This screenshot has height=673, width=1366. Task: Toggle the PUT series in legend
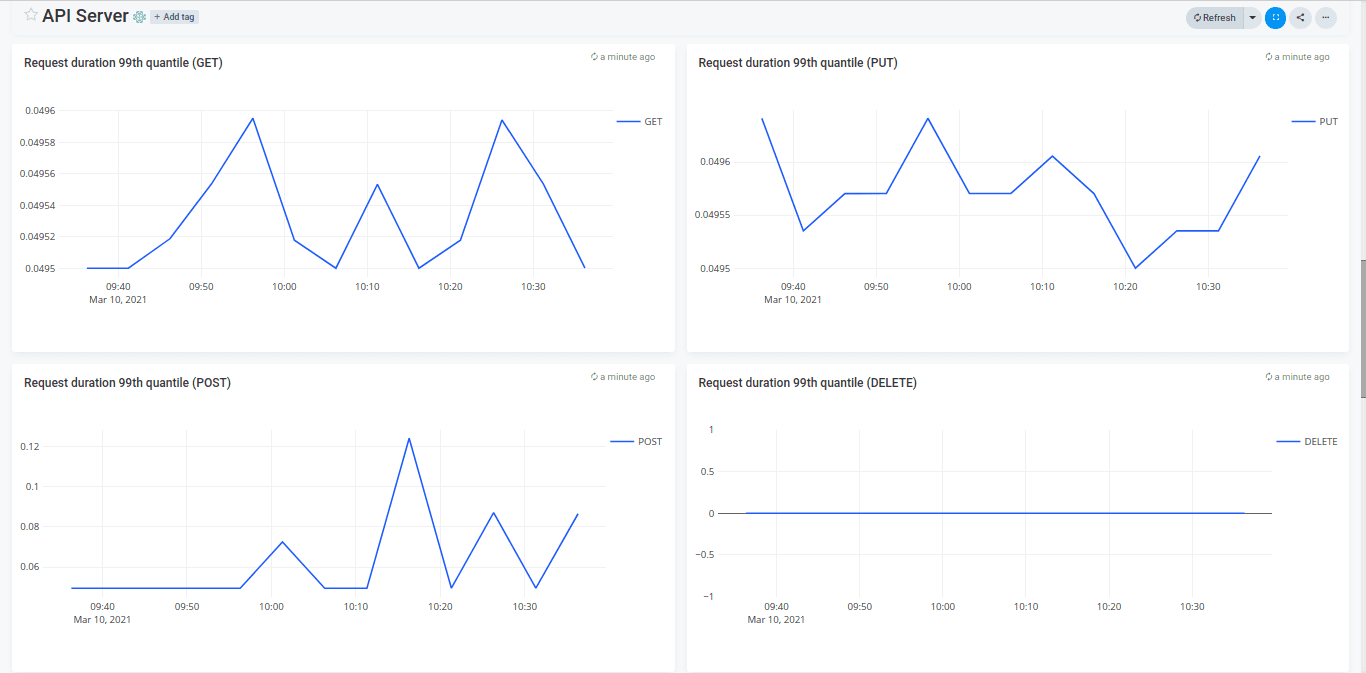coord(1315,122)
